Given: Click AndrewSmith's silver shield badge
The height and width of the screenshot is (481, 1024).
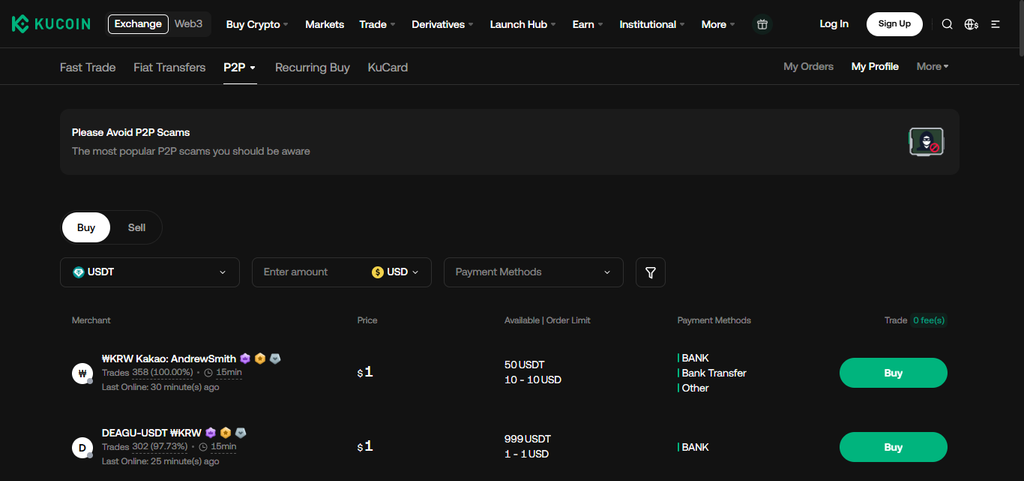Looking at the screenshot, I should (x=275, y=358).
